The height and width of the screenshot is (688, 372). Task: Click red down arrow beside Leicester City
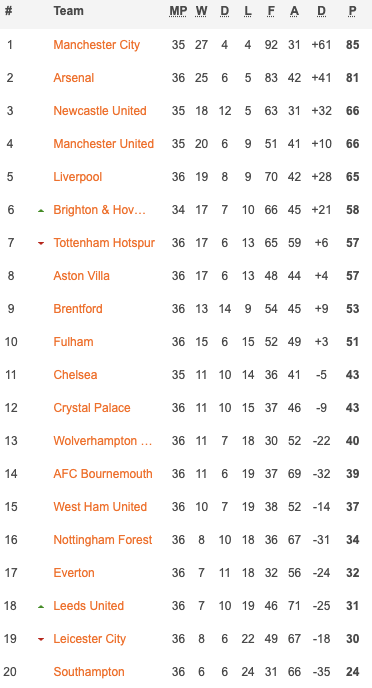pos(41,639)
